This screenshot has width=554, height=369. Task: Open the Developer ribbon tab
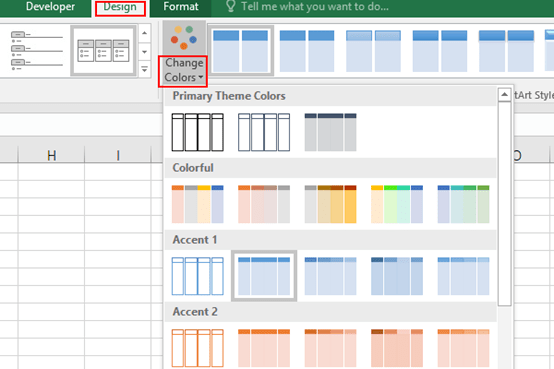click(51, 6)
